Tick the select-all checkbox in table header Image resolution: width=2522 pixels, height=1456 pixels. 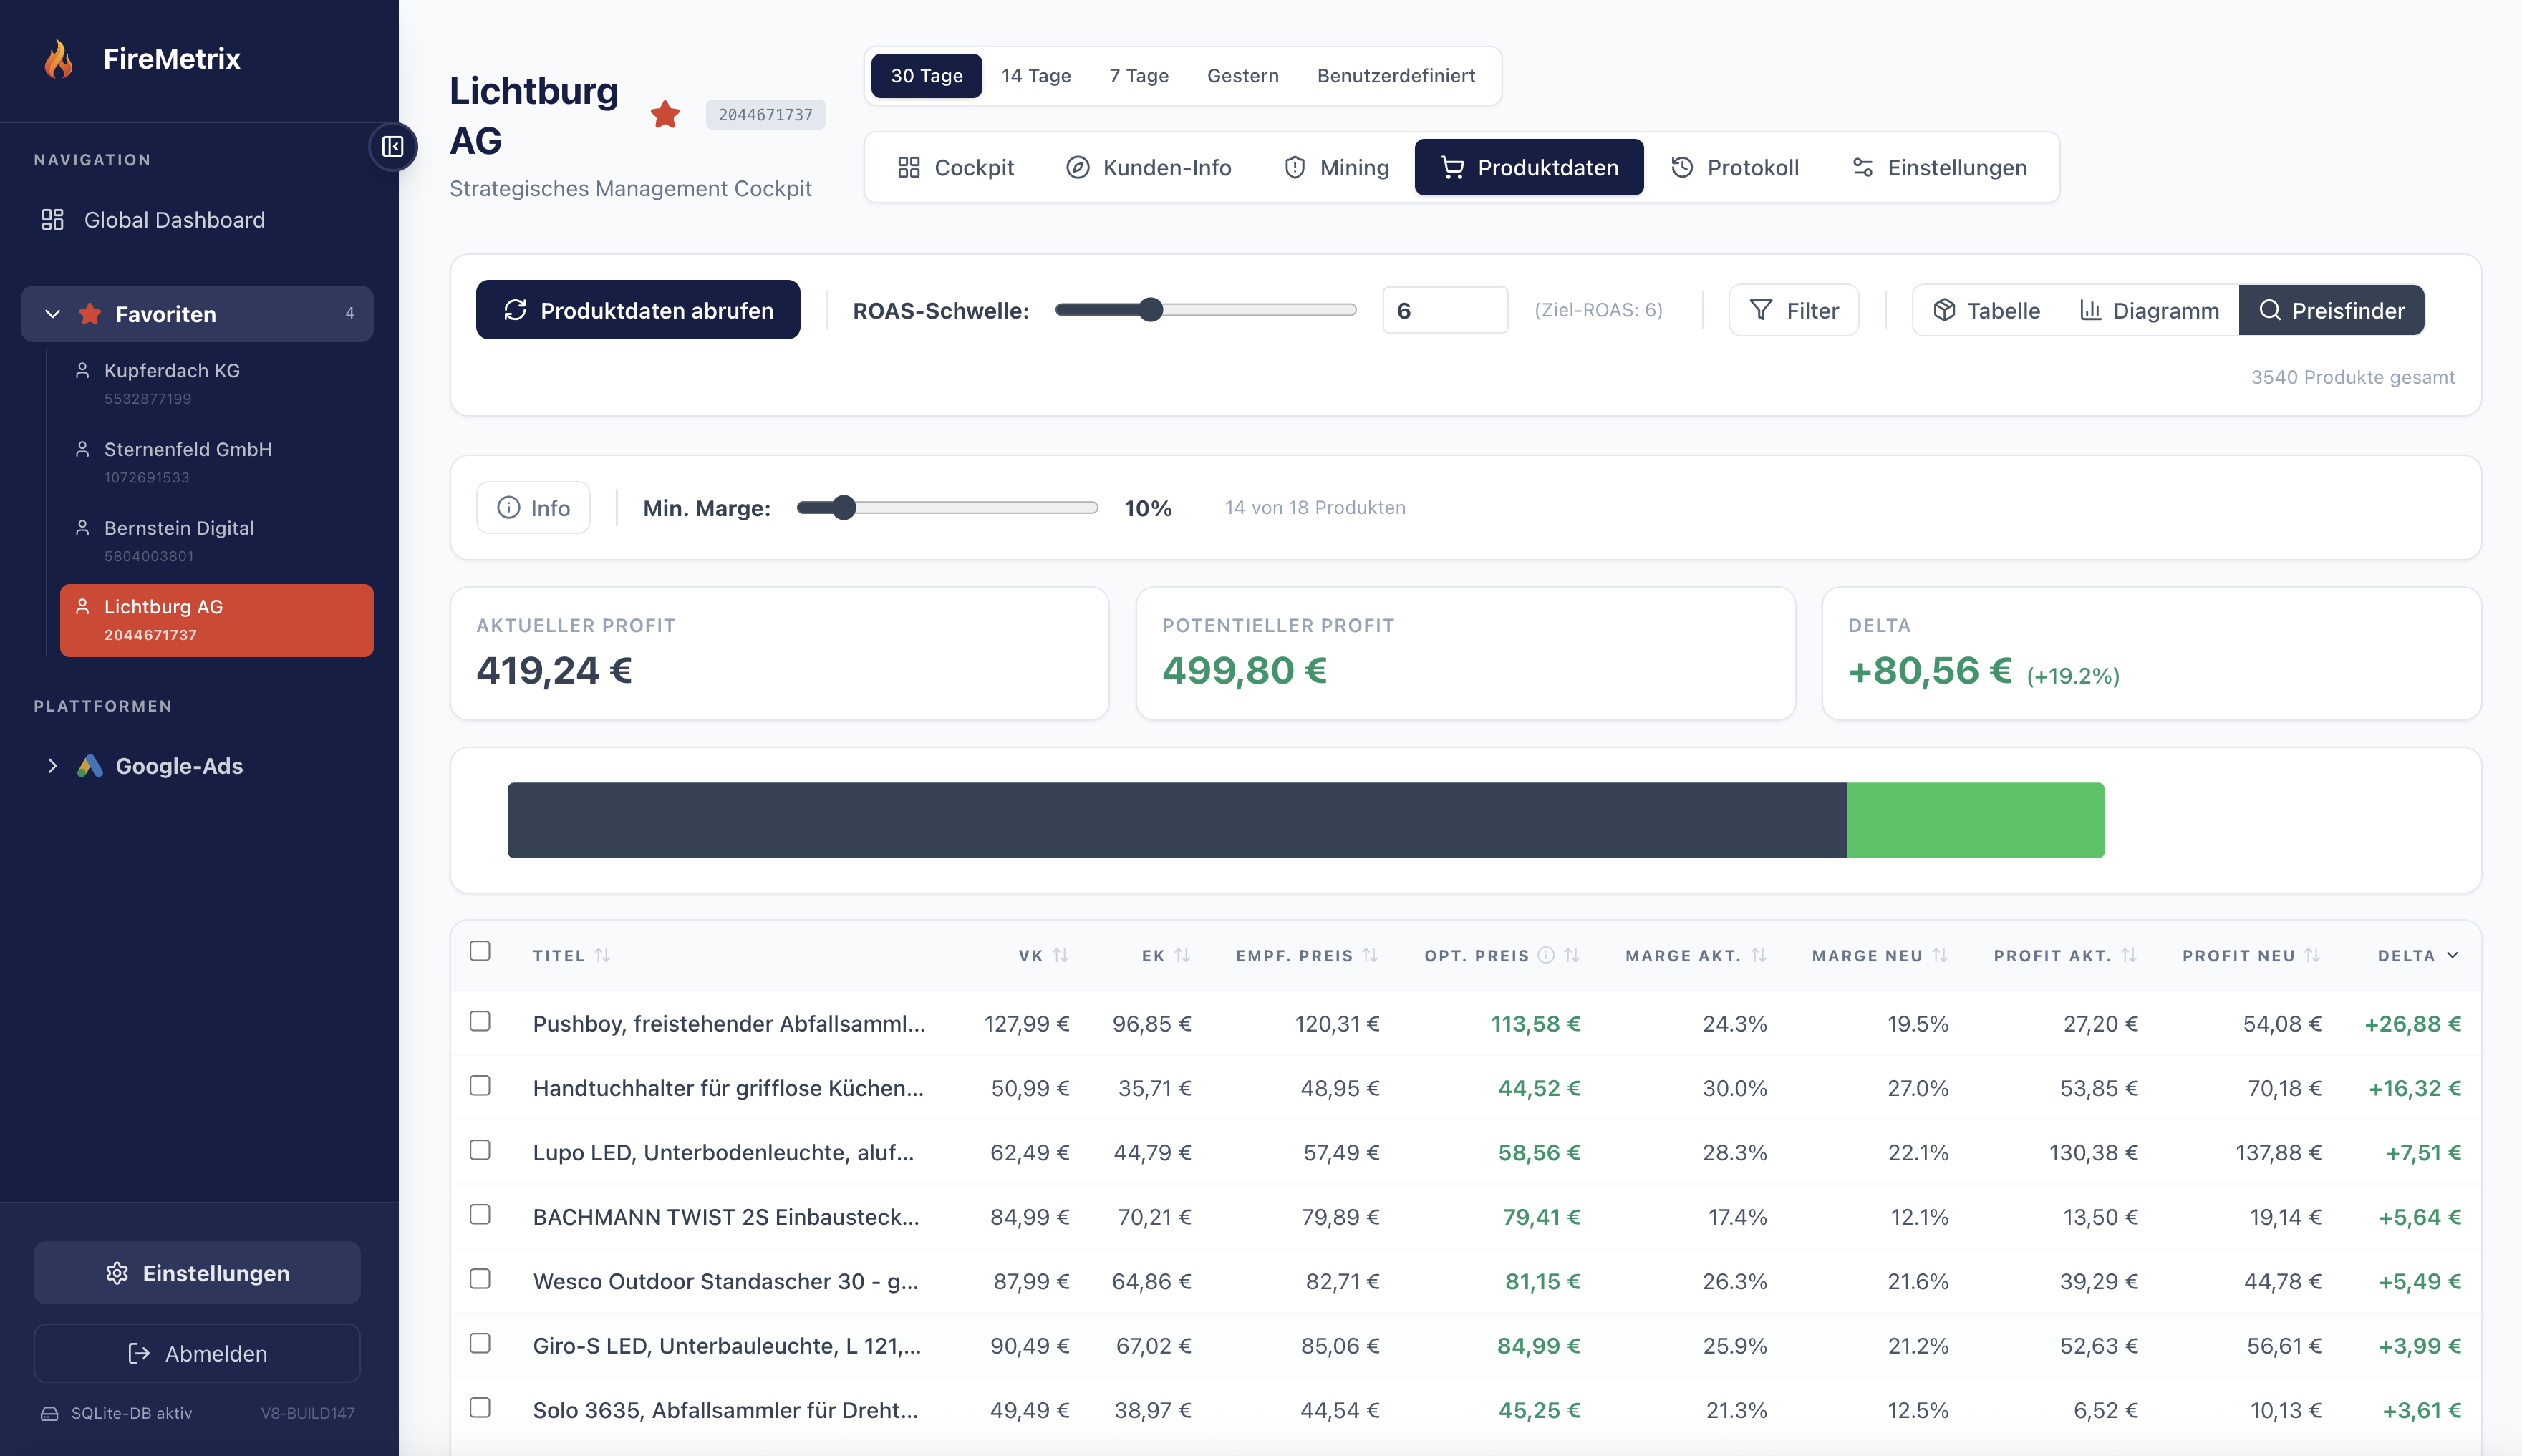point(480,951)
